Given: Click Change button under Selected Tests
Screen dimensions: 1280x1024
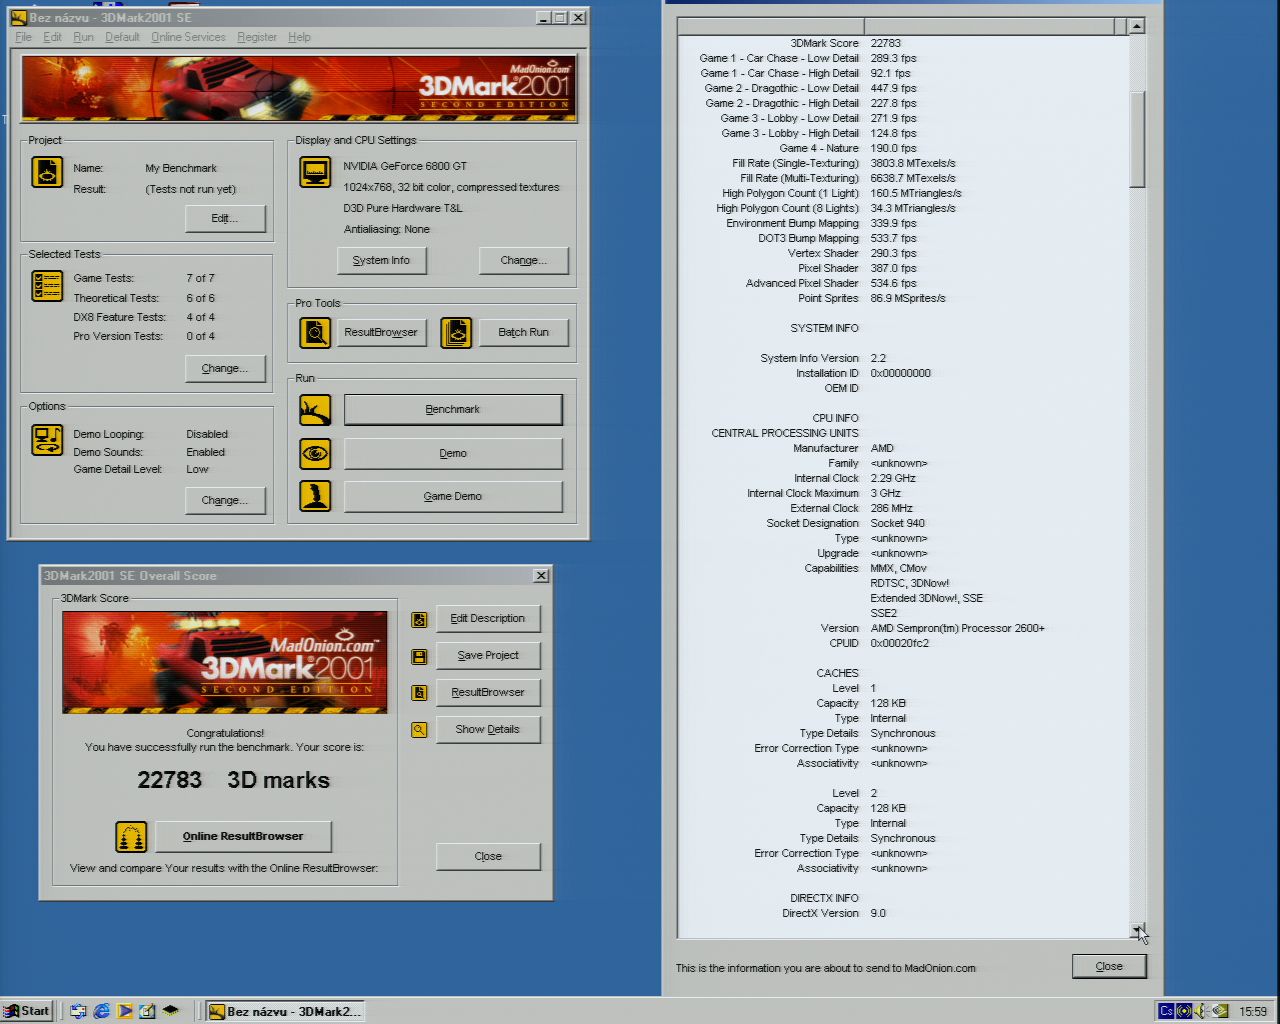Looking at the screenshot, I should pyautogui.click(x=225, y=368).
